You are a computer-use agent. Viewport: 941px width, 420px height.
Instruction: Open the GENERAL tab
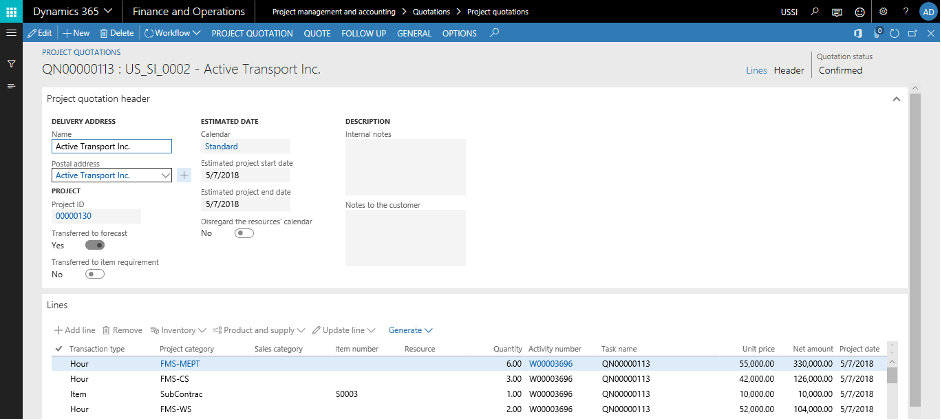pos(414,34)
